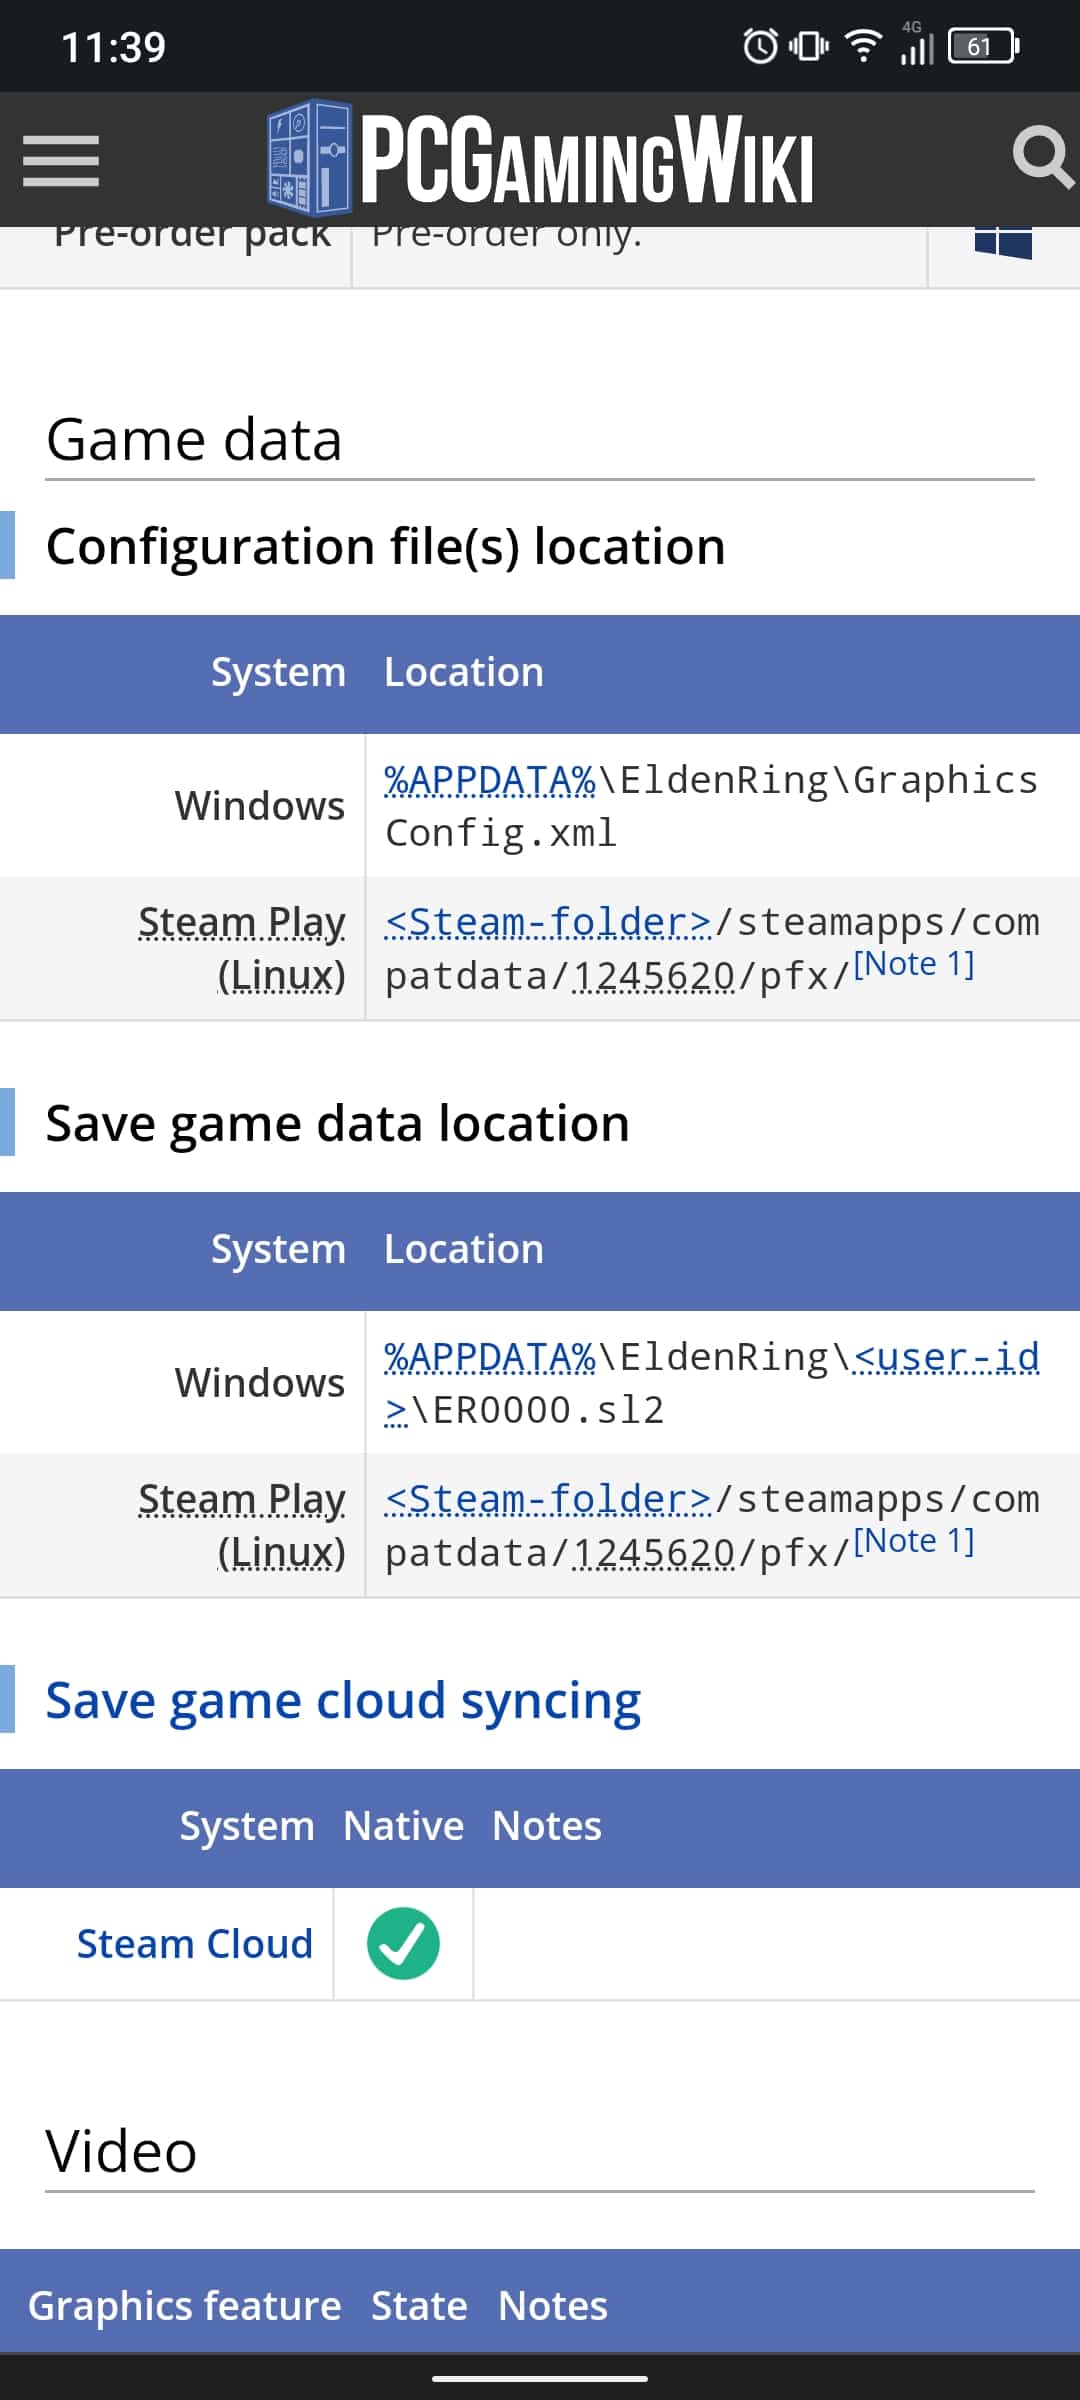Collapse the Game data section heading
Screen dimensions: 1080x2400
(x=194, y=440)
